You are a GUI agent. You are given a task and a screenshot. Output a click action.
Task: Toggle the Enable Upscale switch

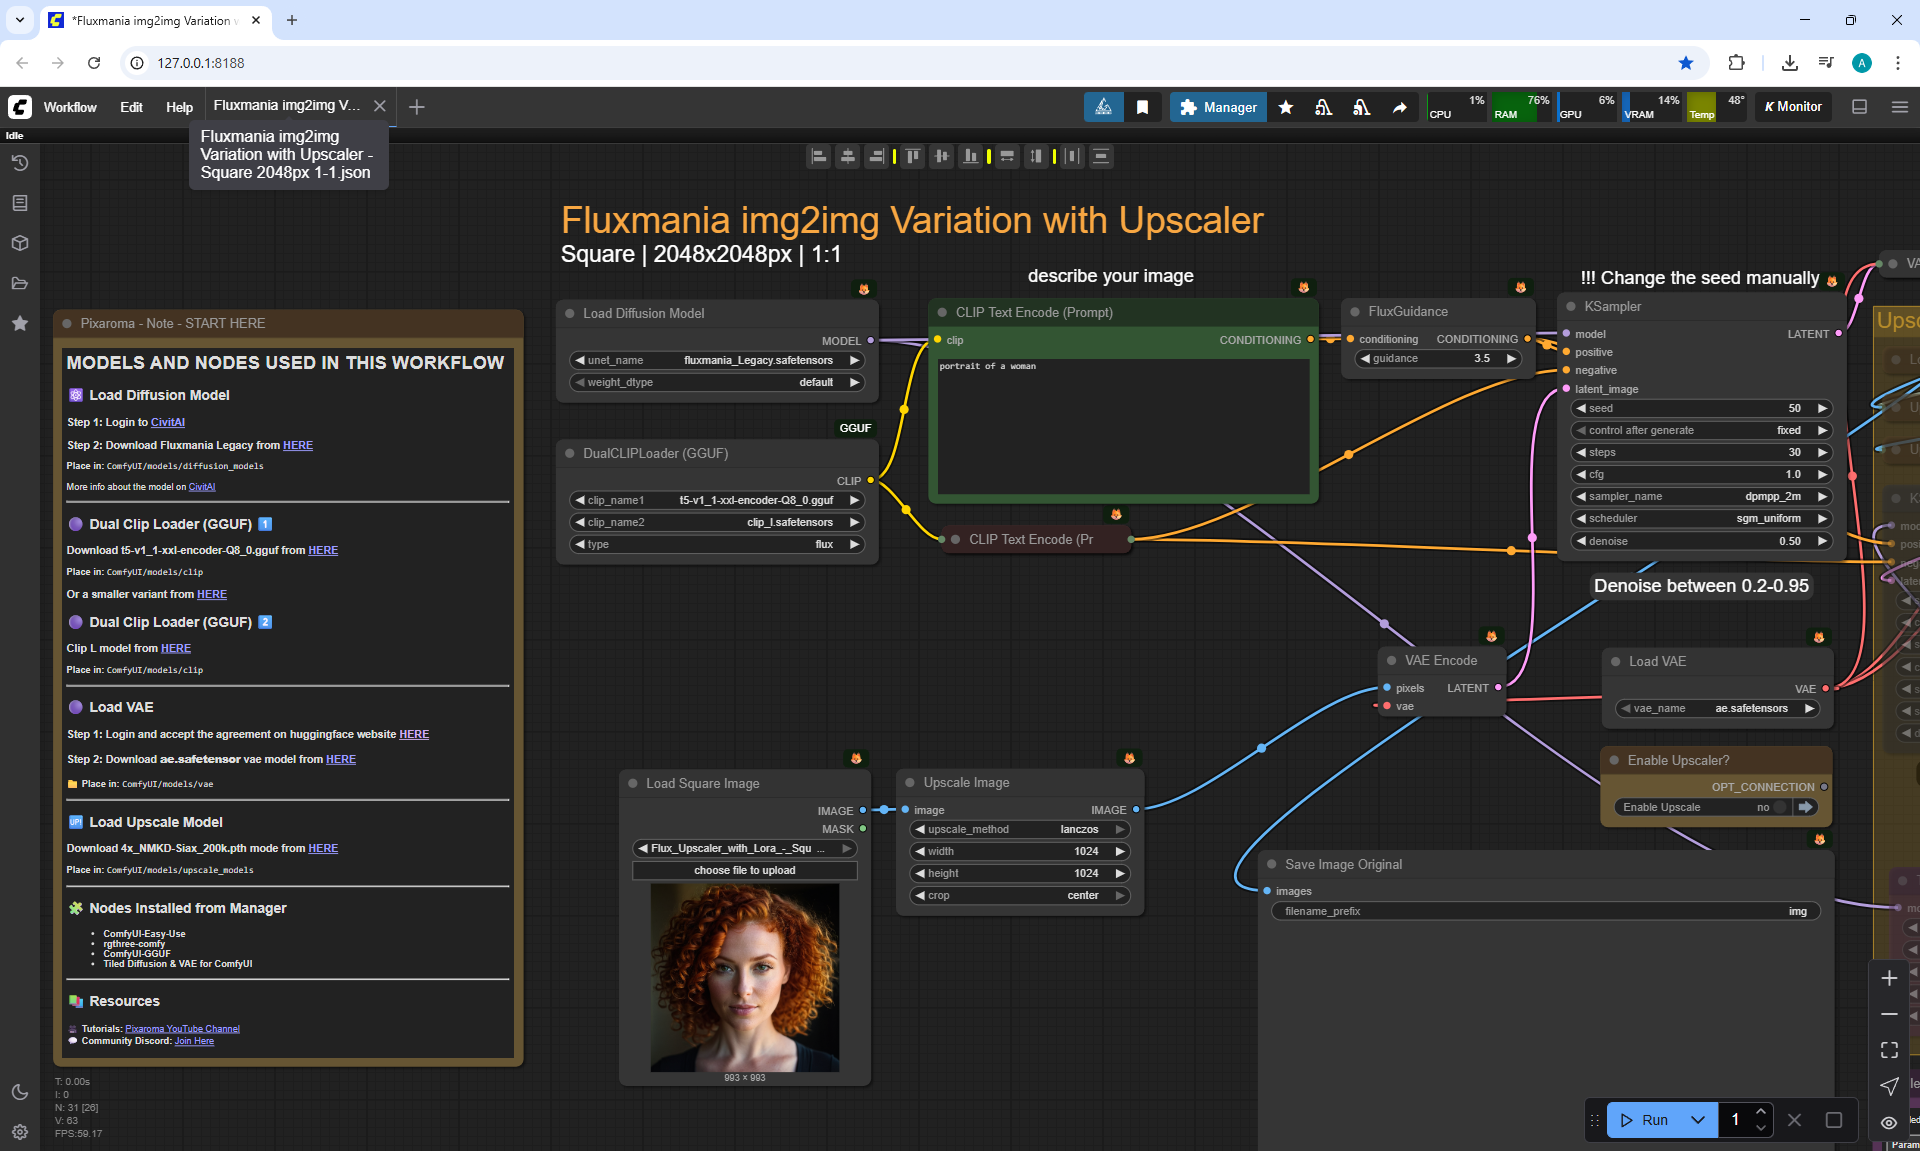pos(1781,807)
